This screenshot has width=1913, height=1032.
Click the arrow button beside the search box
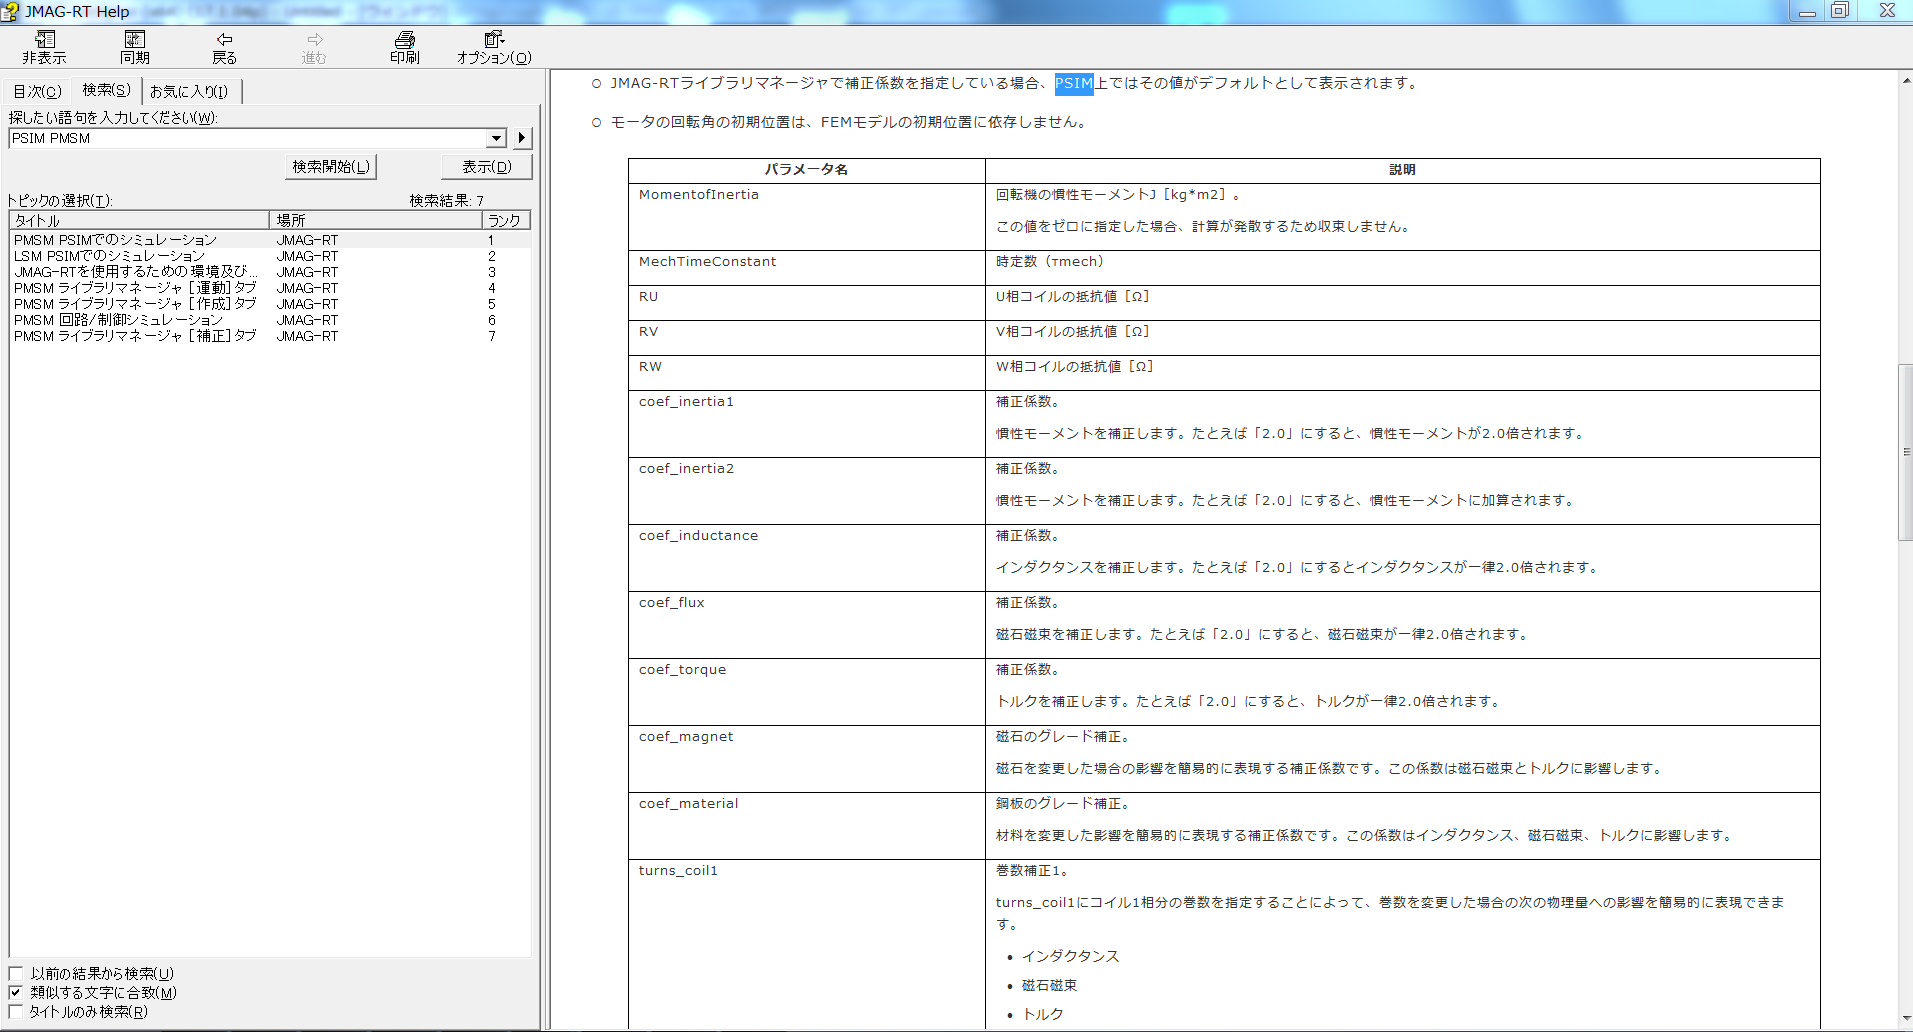point(522,138)
